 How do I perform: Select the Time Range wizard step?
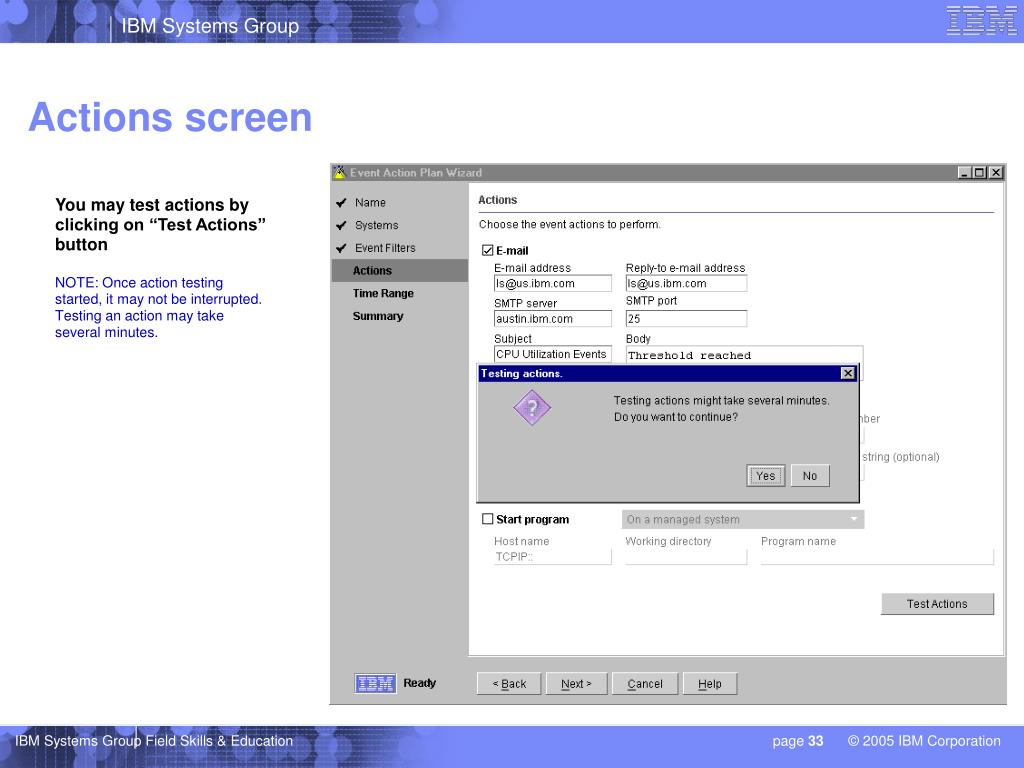point(383,293)
